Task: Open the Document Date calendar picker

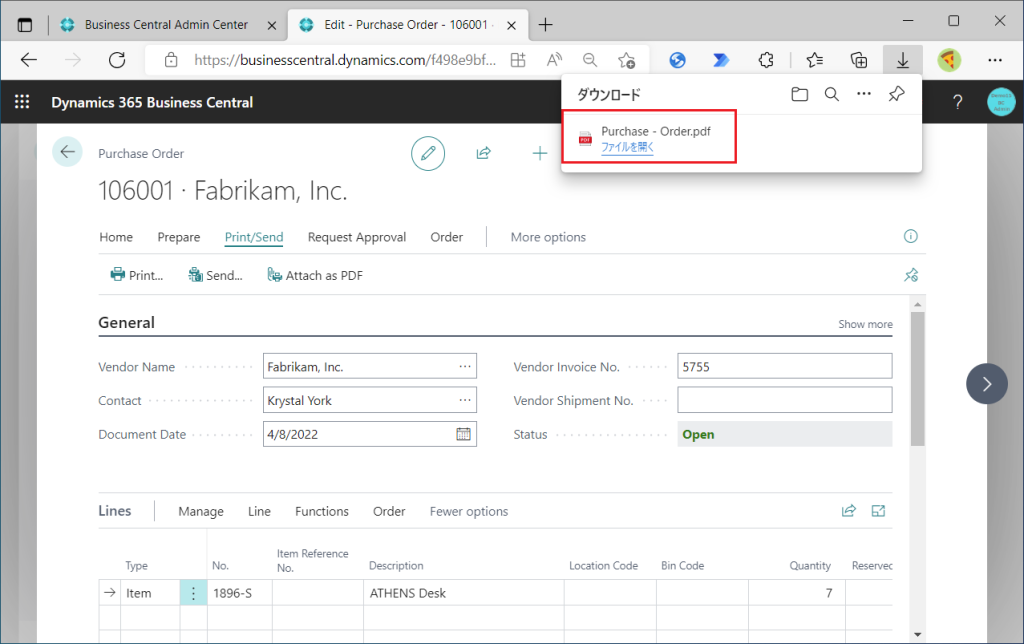Action: pos(463,434)
